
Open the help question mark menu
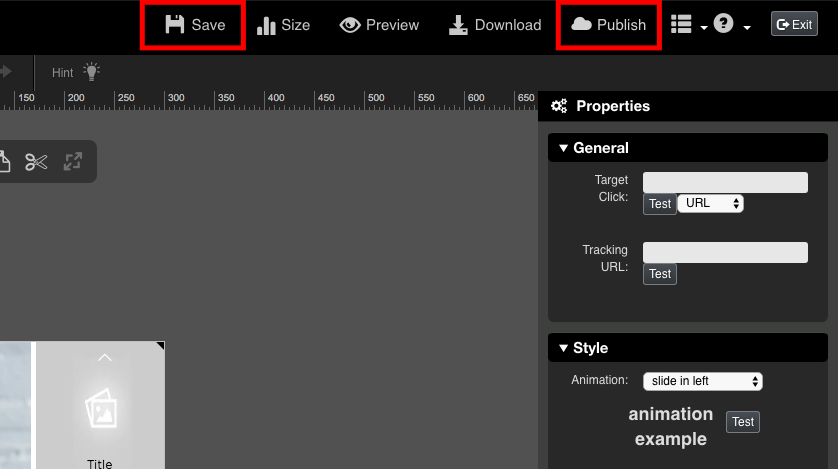(x=731, y=25)
